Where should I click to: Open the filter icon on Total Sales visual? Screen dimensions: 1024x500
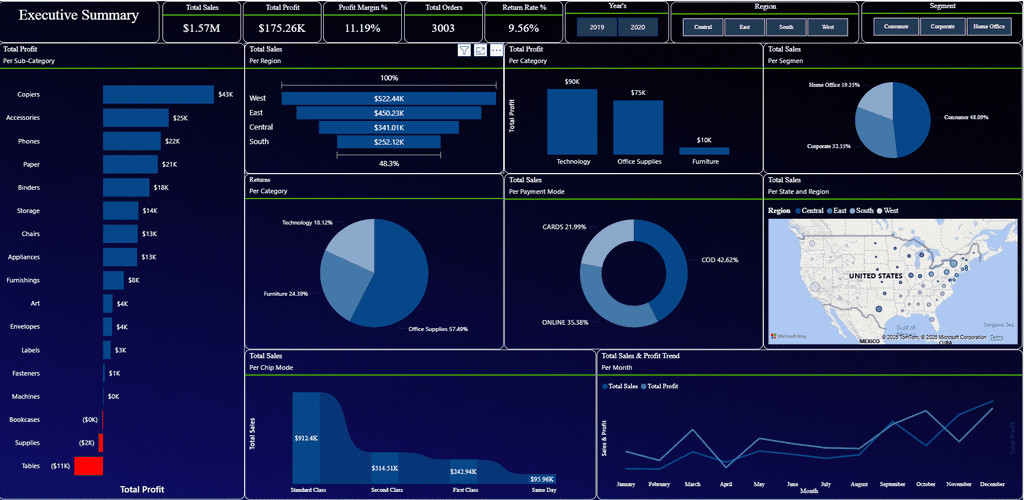tap(464, 50)
